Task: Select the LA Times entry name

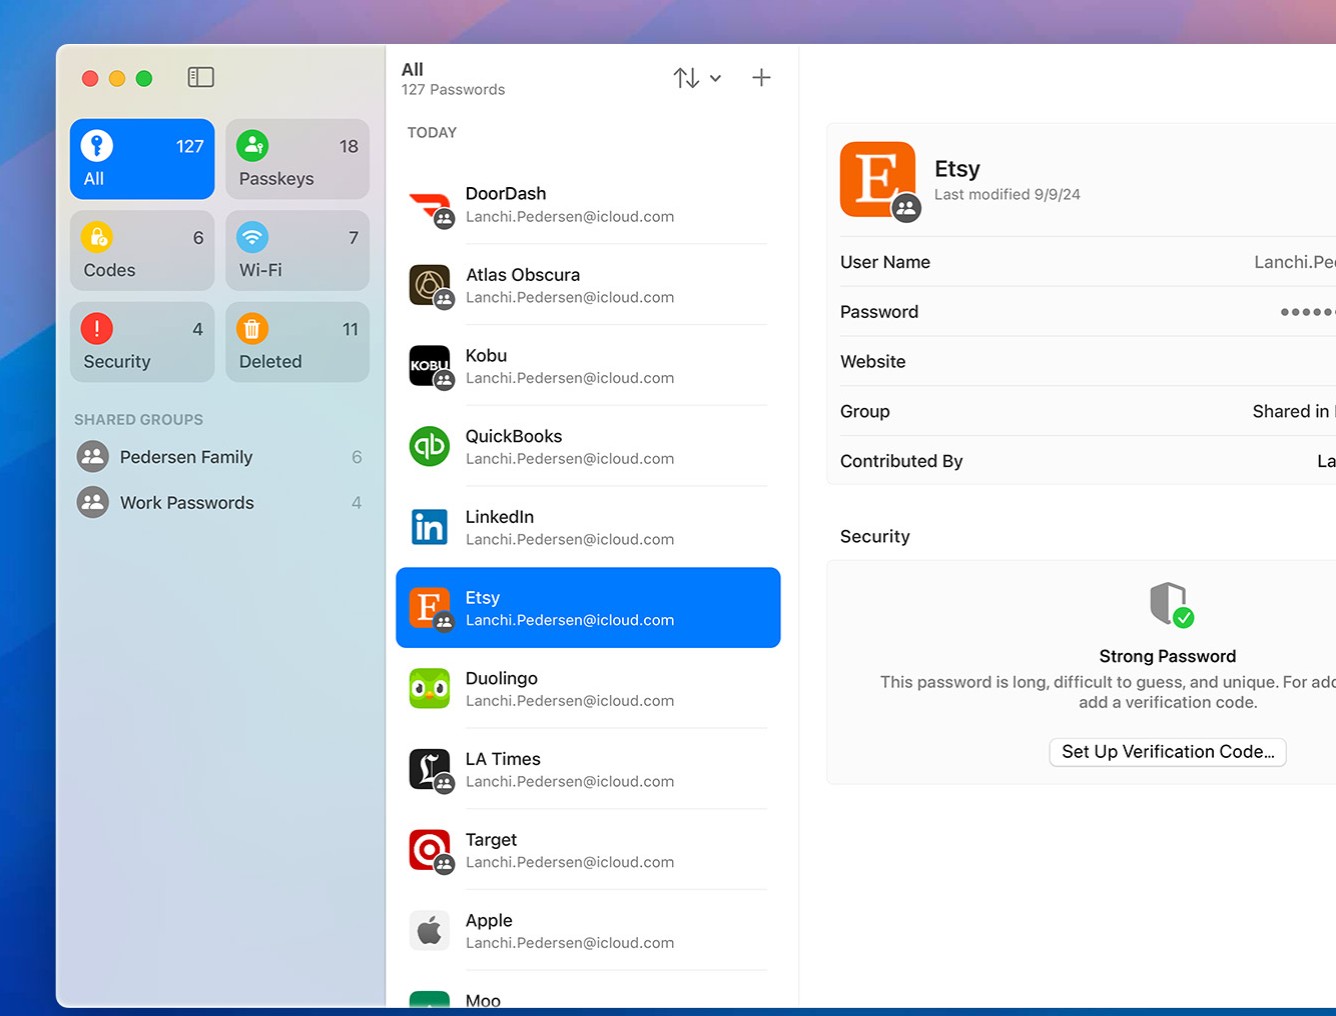Action: (503, 759)
